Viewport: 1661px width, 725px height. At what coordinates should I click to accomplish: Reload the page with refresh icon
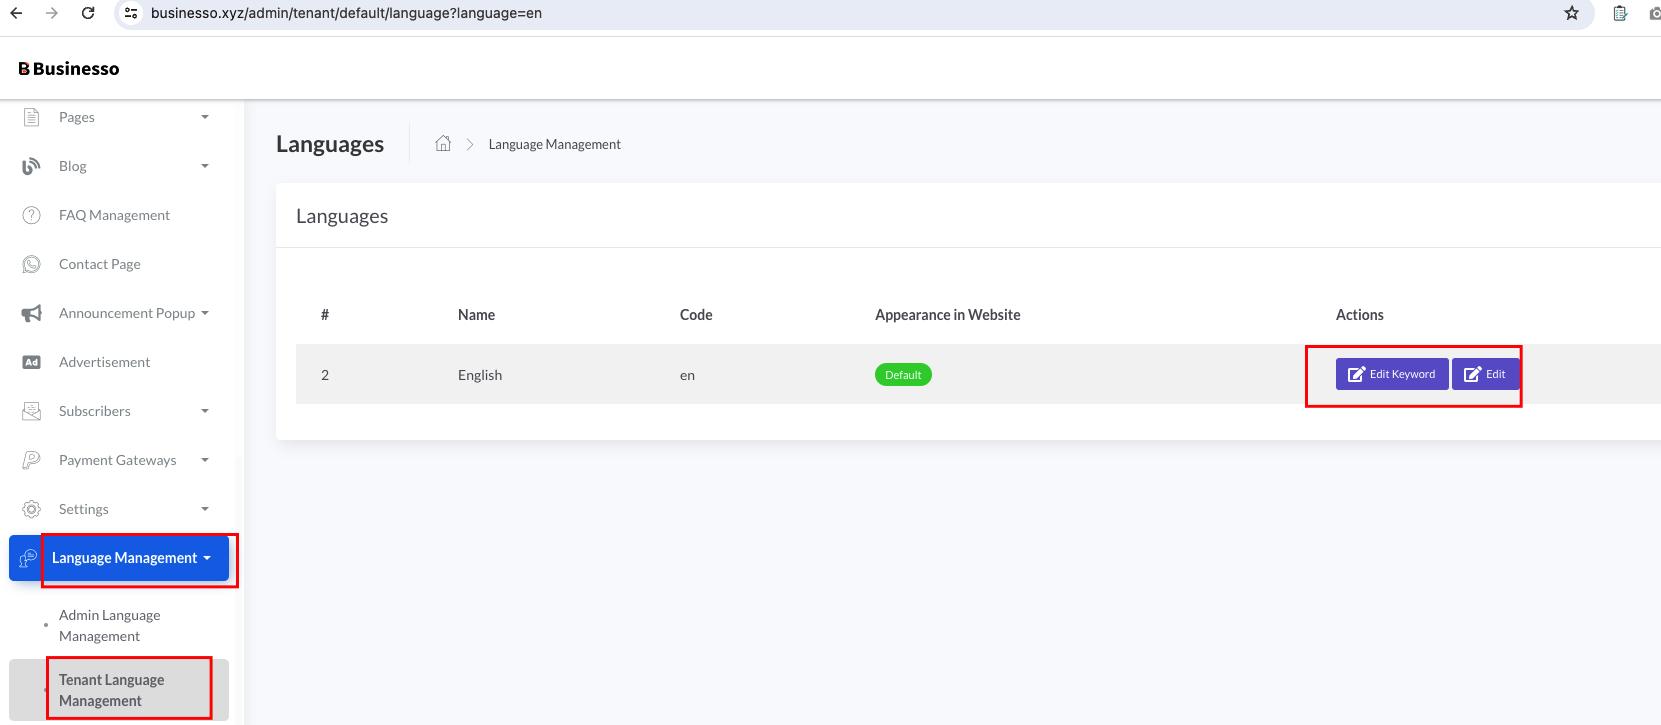click(88, 13)
